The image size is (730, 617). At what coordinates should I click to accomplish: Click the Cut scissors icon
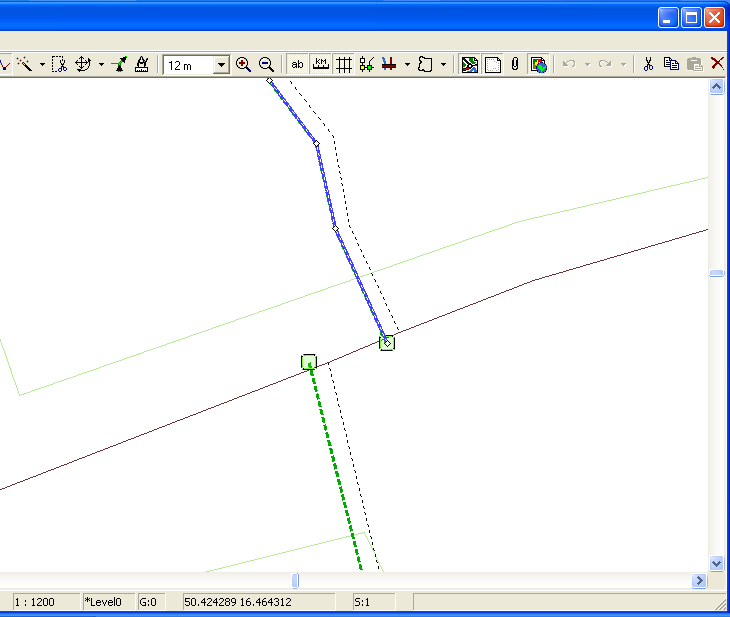pyautogui.click(x=648, y=64)
